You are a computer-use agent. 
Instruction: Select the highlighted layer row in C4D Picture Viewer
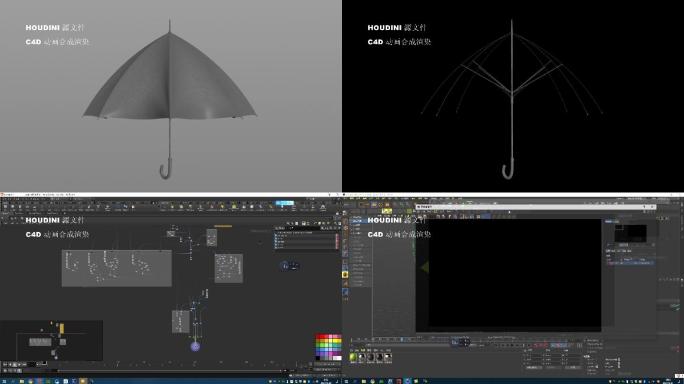tap(631, 263)
